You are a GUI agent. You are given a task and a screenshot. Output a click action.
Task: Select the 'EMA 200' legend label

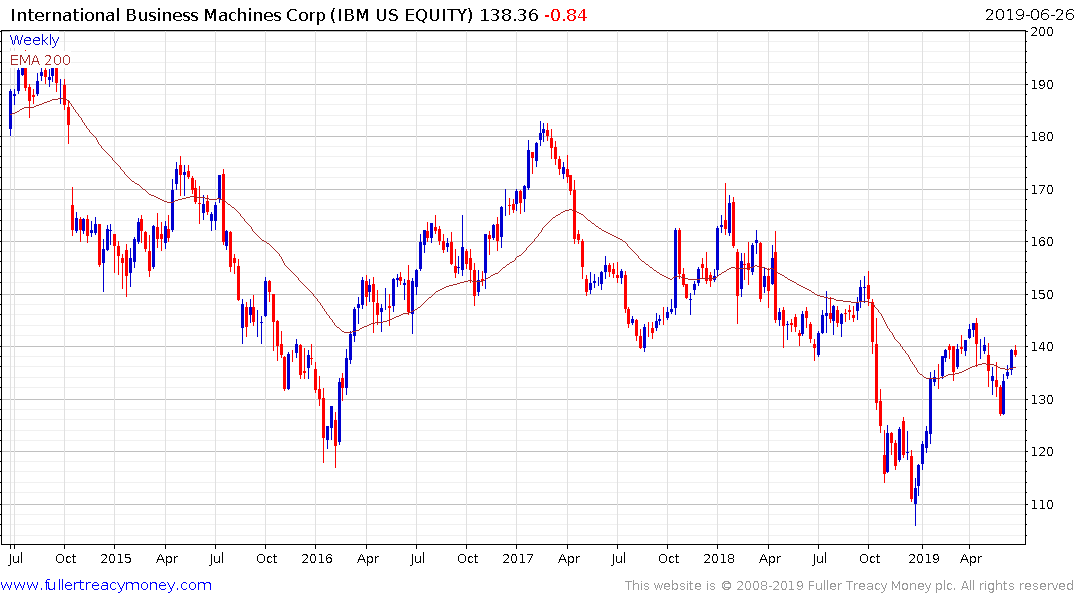point(40,60)
